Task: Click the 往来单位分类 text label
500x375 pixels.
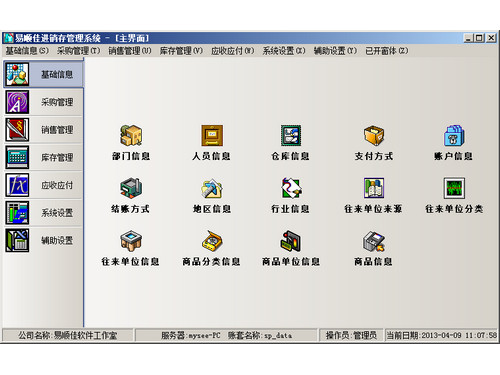Action: point(454,209)
